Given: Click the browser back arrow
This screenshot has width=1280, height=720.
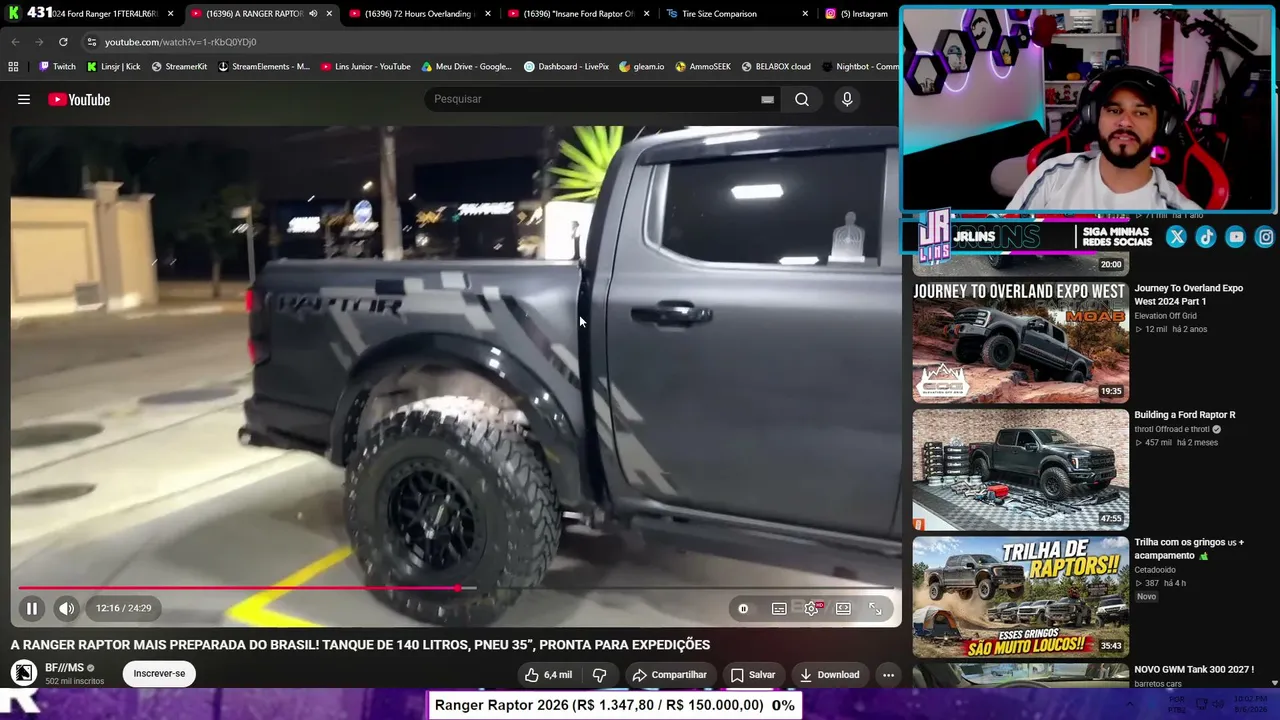Looking at the screenshot, I should (x=15, y=42).
